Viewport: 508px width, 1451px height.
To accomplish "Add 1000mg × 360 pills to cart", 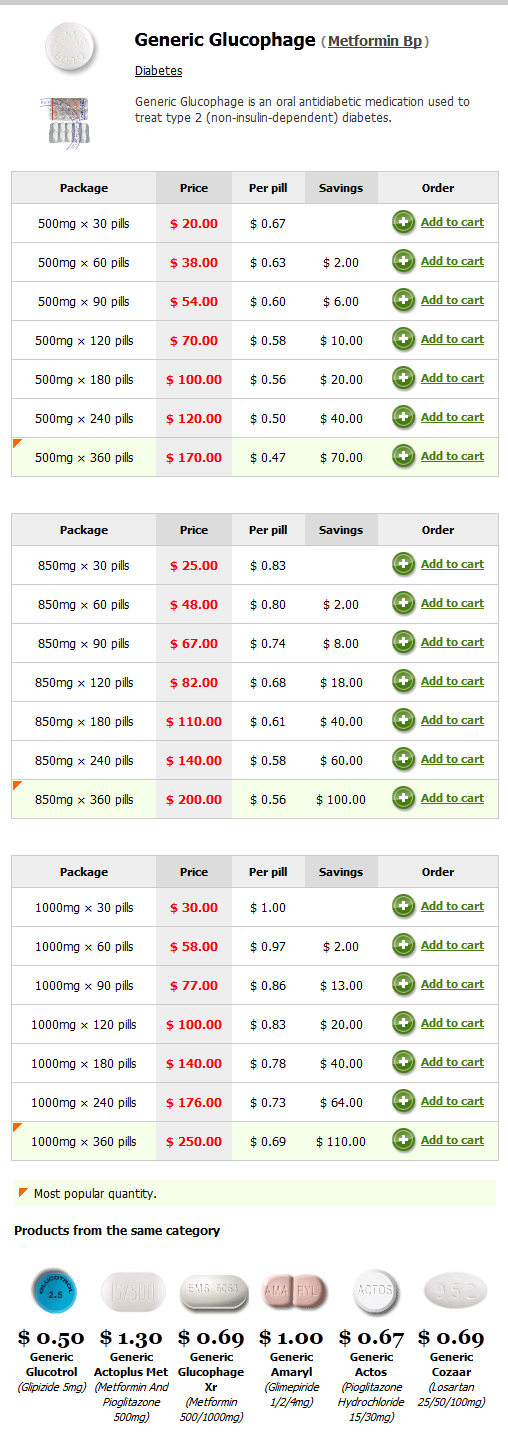I will [x=452, y=1140].
